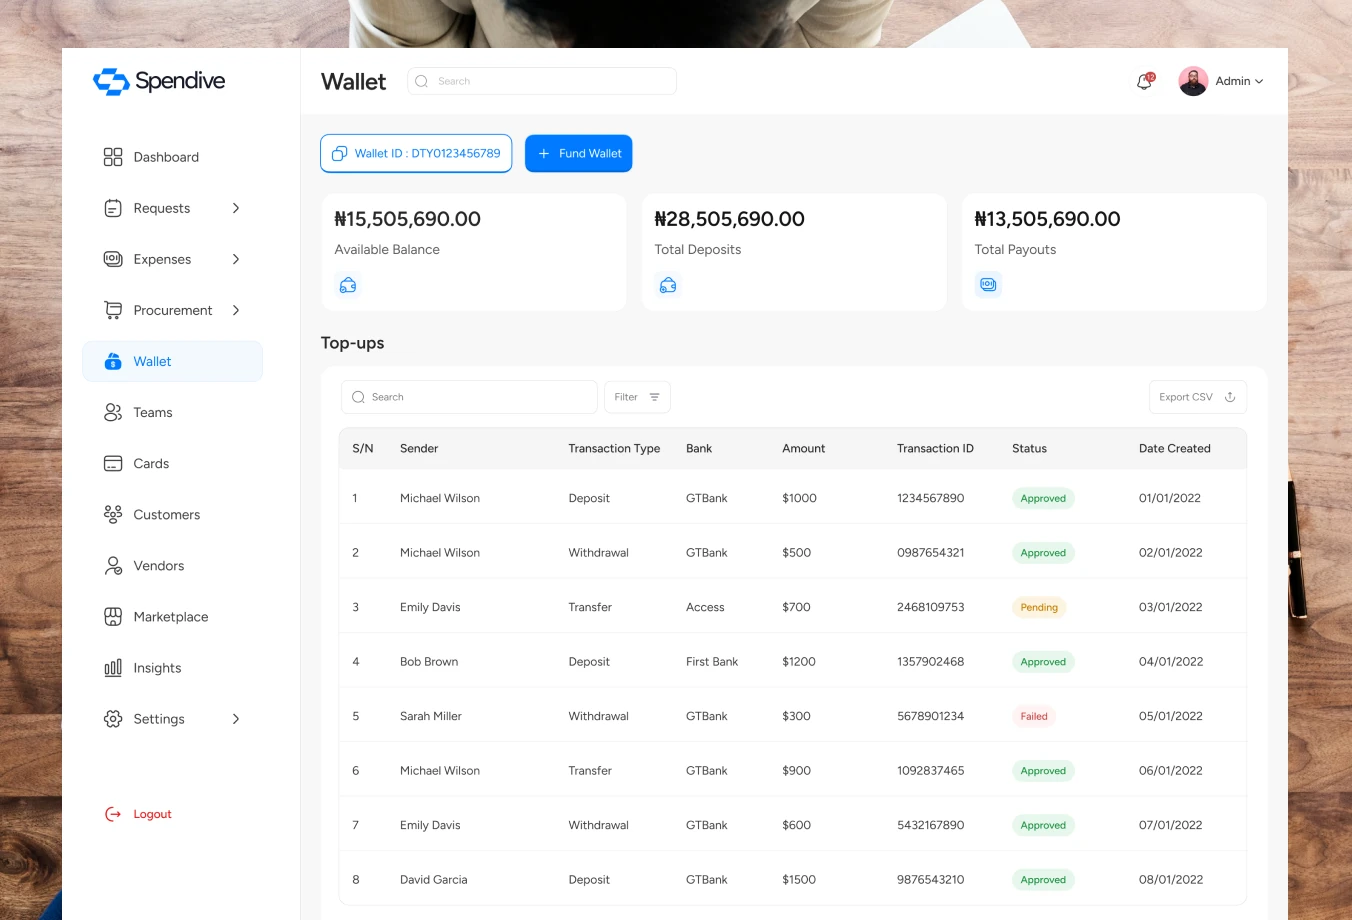Click the copy icon beside Wallet ID
The height and width of the screenshot is (920, 1352).
click(339, 153)
